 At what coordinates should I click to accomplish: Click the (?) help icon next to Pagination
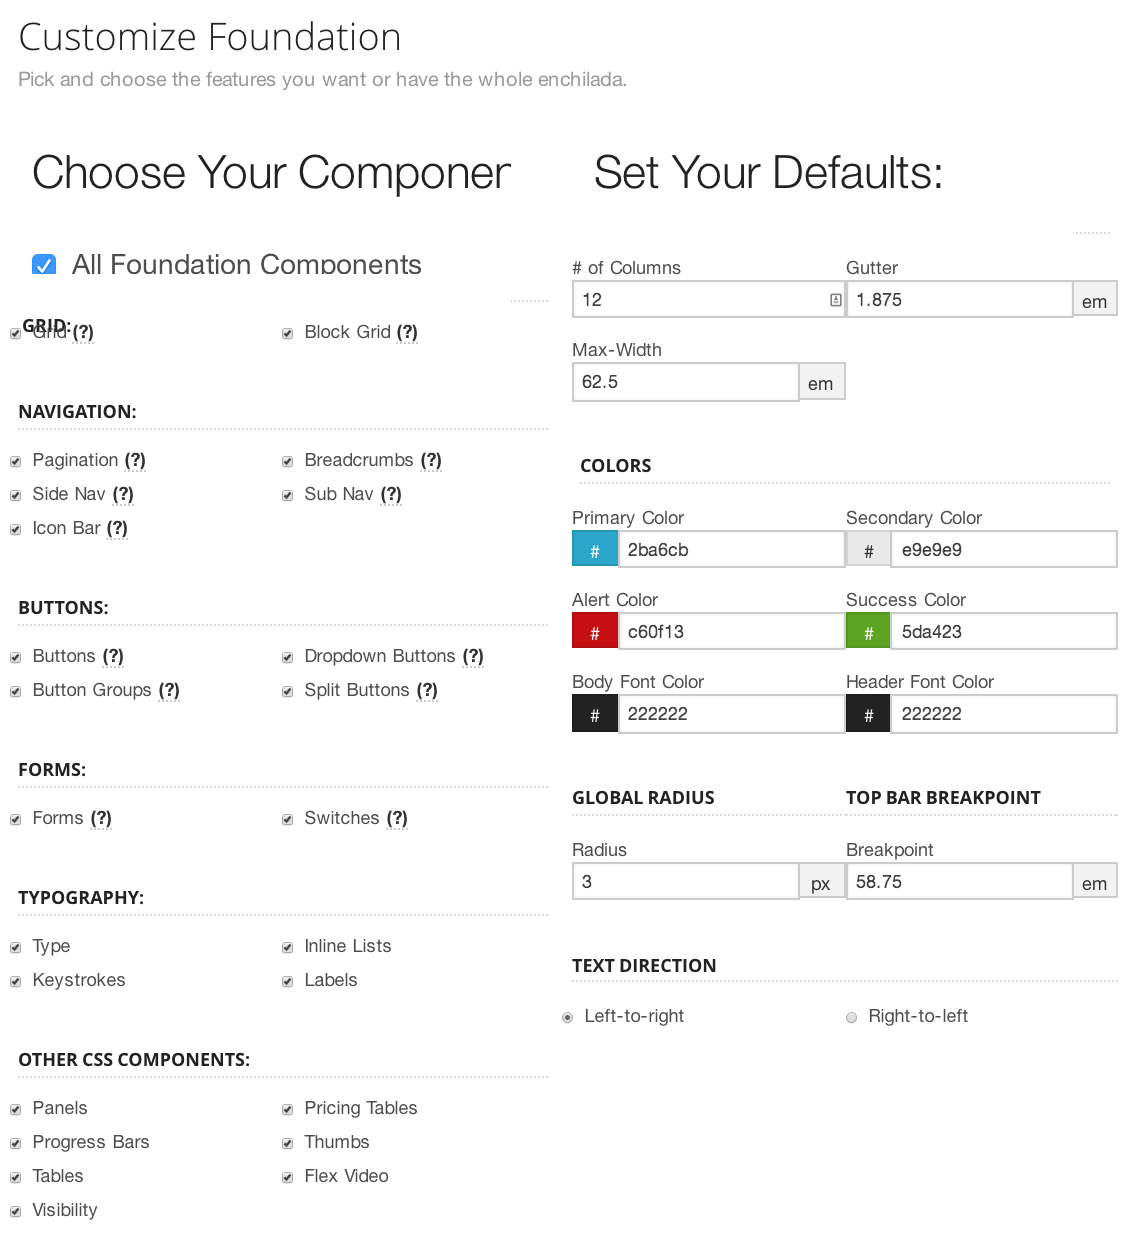pos(135,460)
